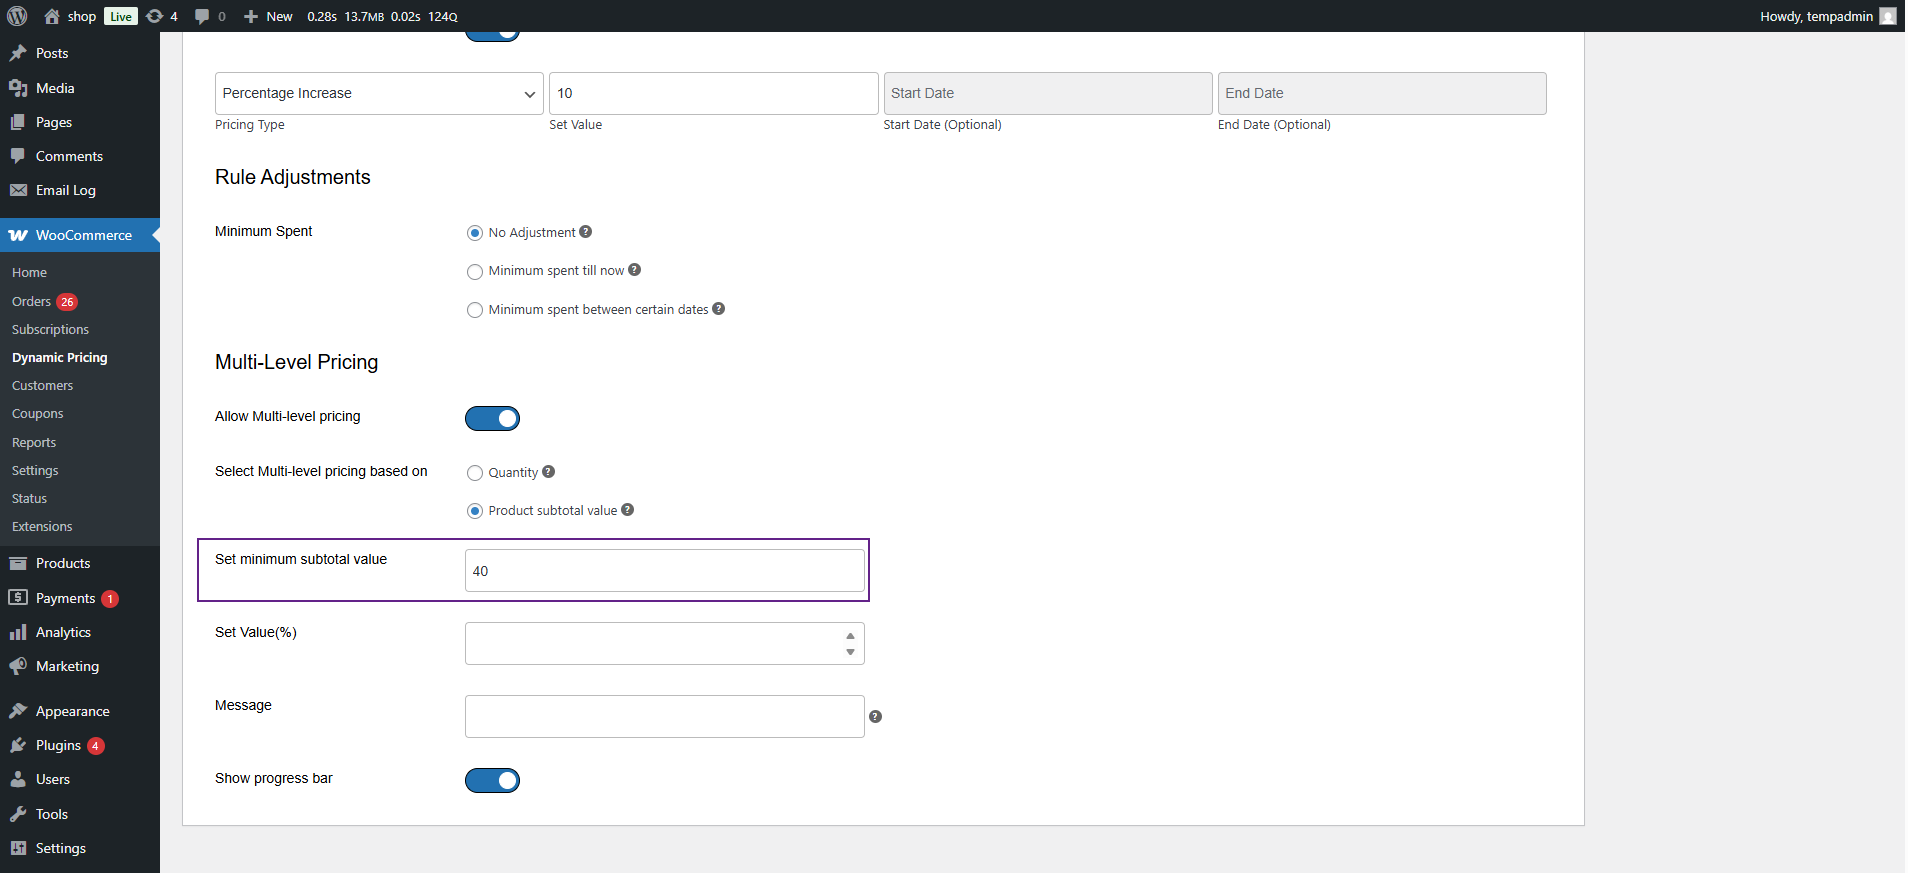Choose Minimum spent between certain dates
This screenshot has width=1908, height=873.
pos(475,310)
